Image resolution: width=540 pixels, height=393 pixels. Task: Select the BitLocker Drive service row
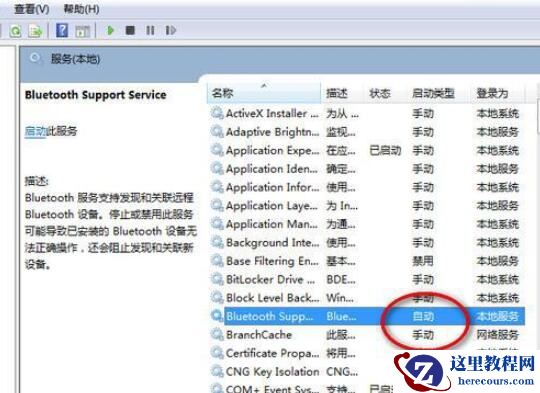pos(367,279)
